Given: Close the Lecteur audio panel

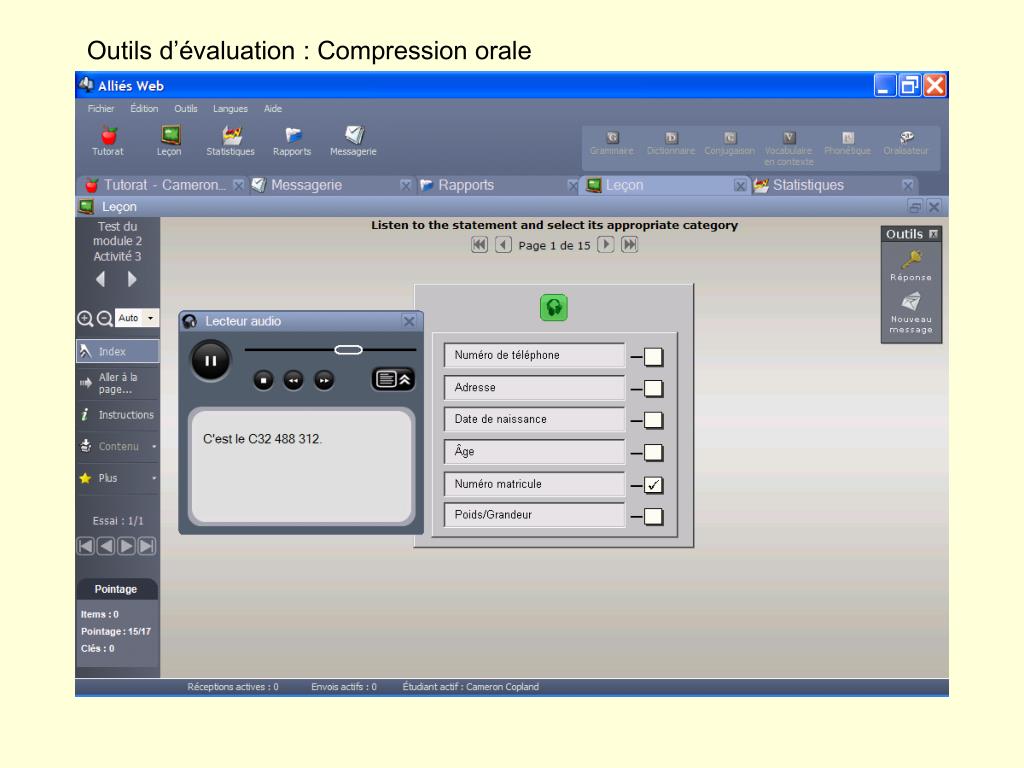Looking at the screenshot, I should tap(409, 321).
